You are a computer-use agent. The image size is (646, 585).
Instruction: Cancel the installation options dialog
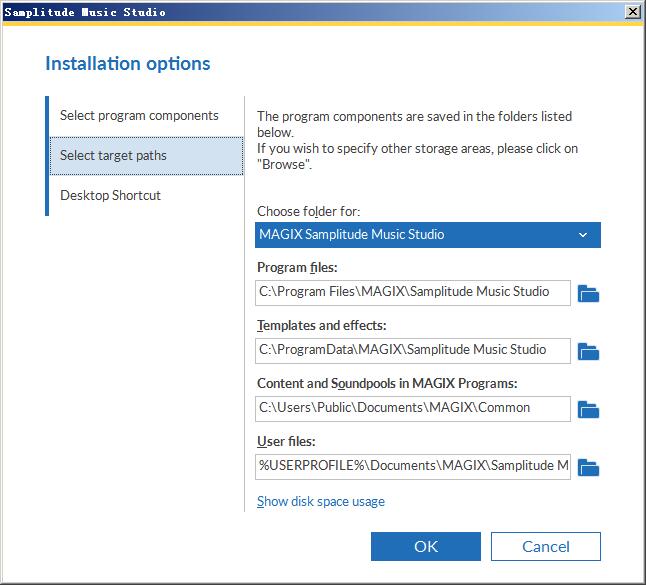coord(545,546)
